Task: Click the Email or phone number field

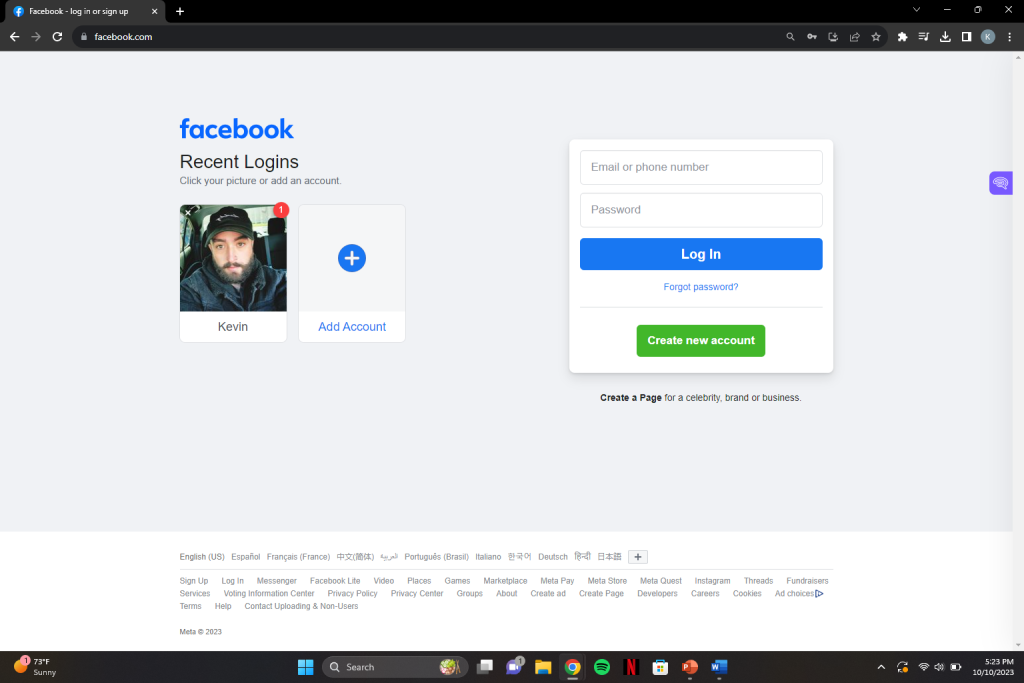Action: click(701, 167)
